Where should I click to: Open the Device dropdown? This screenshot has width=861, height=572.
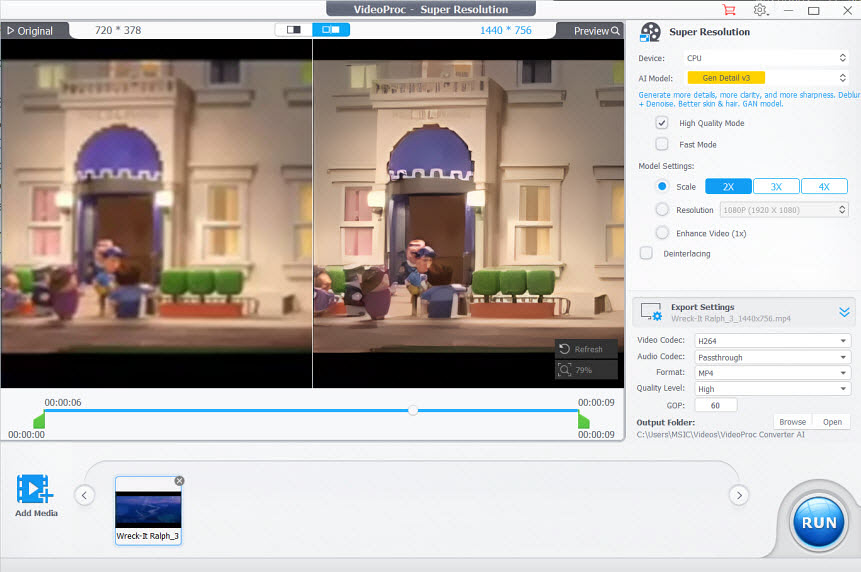point(766,58)
